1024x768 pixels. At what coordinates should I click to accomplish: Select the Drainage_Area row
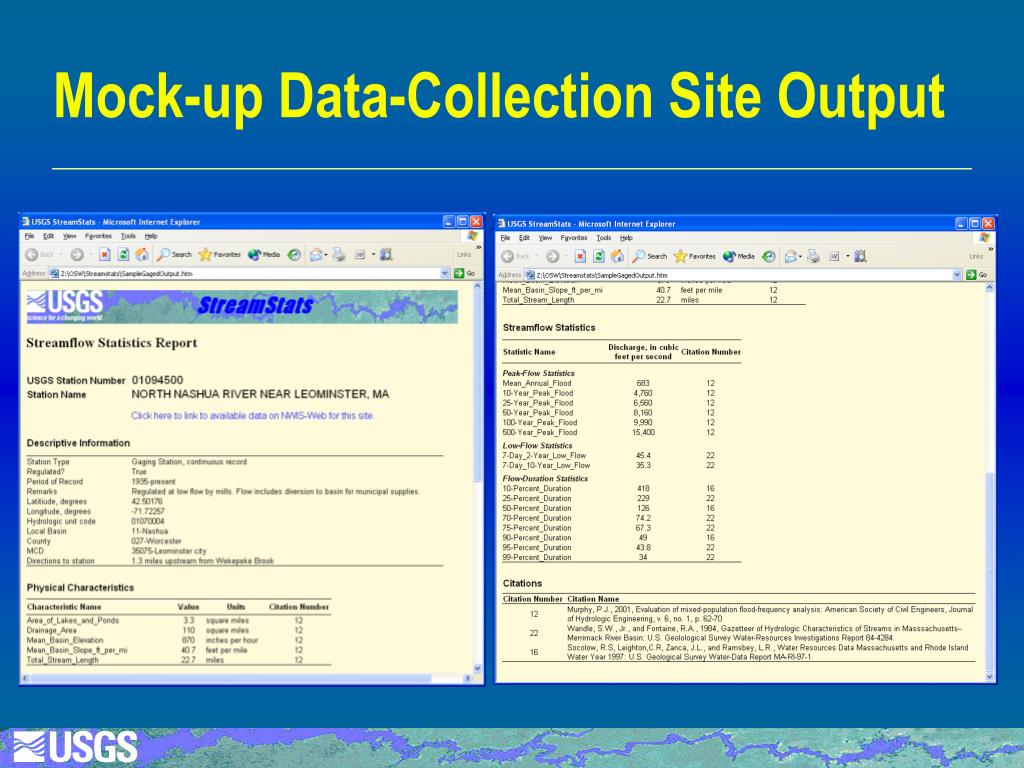[x=178, y=630]
